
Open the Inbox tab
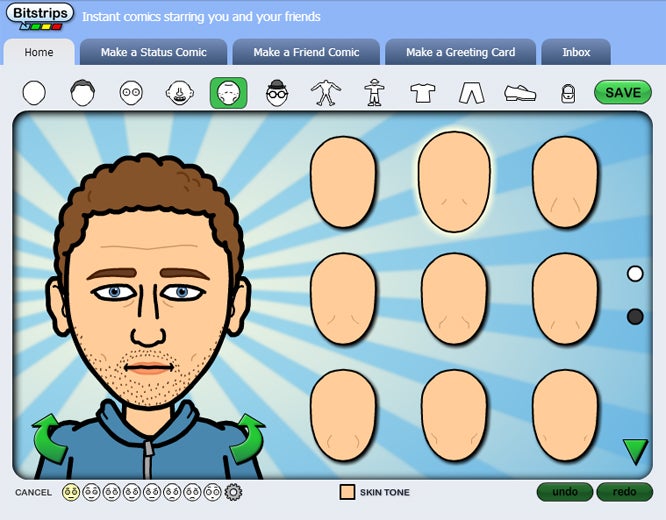pos(576,52)
